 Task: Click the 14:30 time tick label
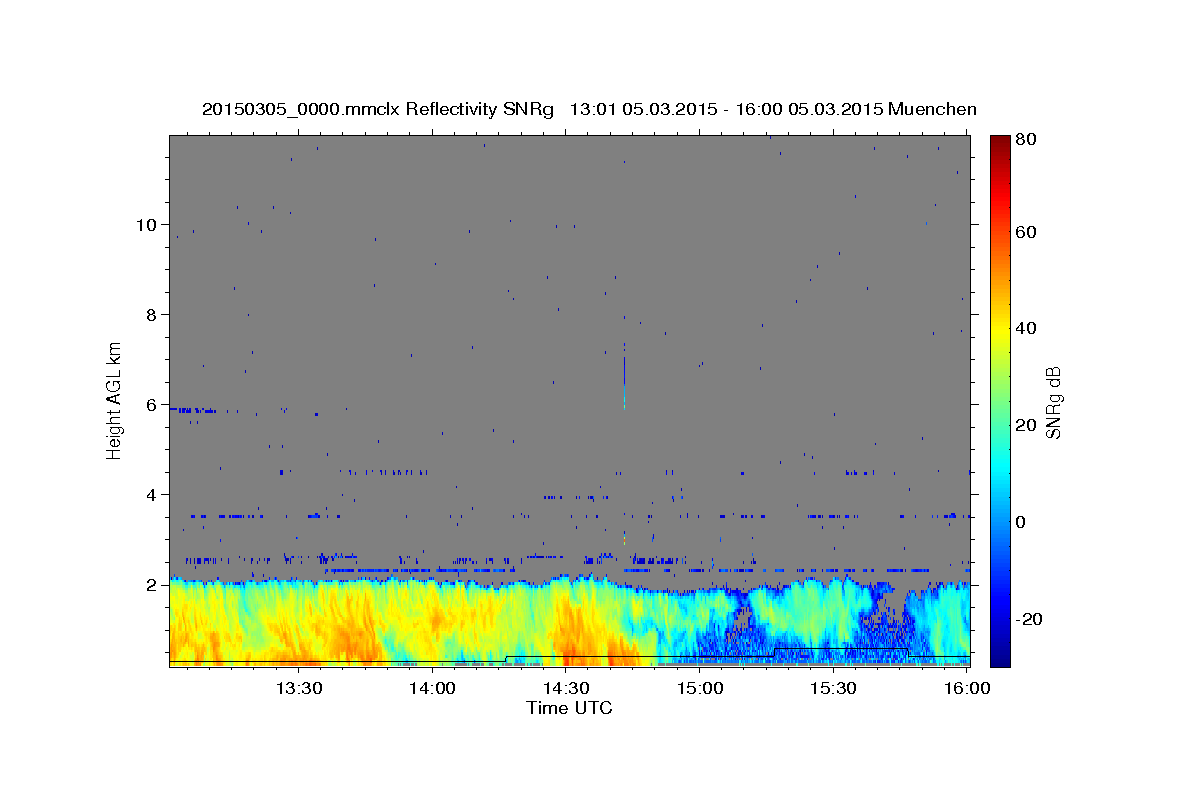[x=566, y=688]
